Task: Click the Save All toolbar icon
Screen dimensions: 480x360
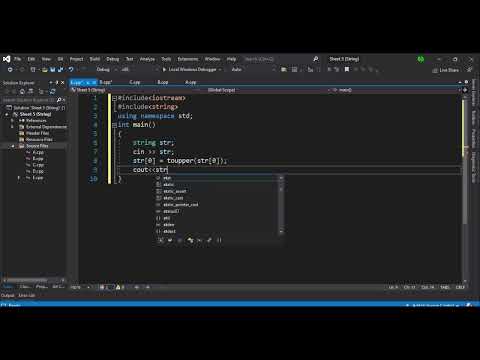Action: 61,70
